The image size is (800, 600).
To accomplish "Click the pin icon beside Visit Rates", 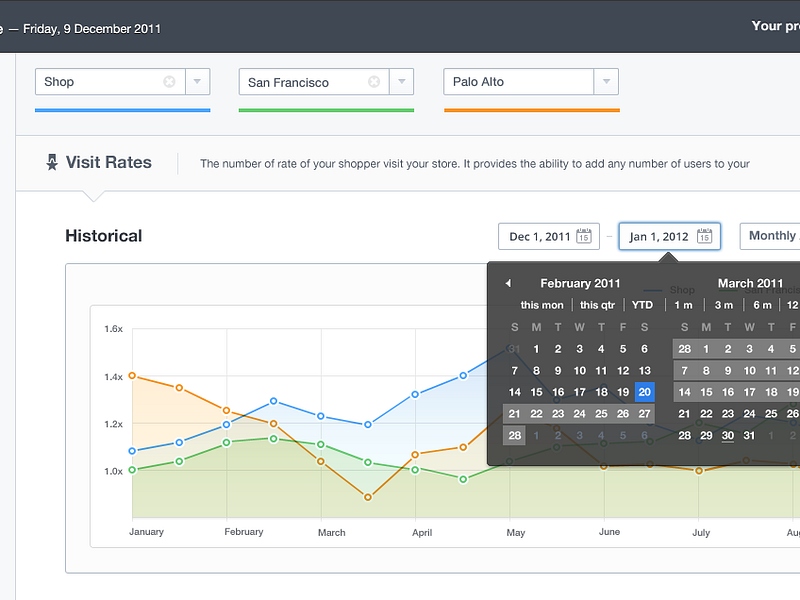I will pos(53,162).
